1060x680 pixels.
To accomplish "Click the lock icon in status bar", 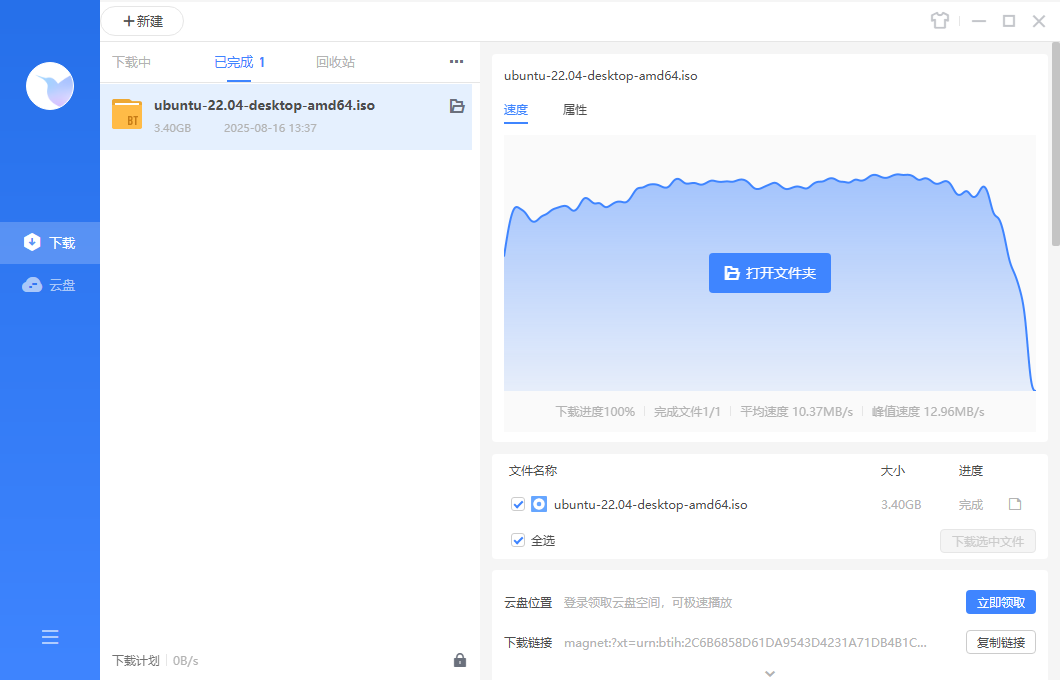I will (460, 660).
